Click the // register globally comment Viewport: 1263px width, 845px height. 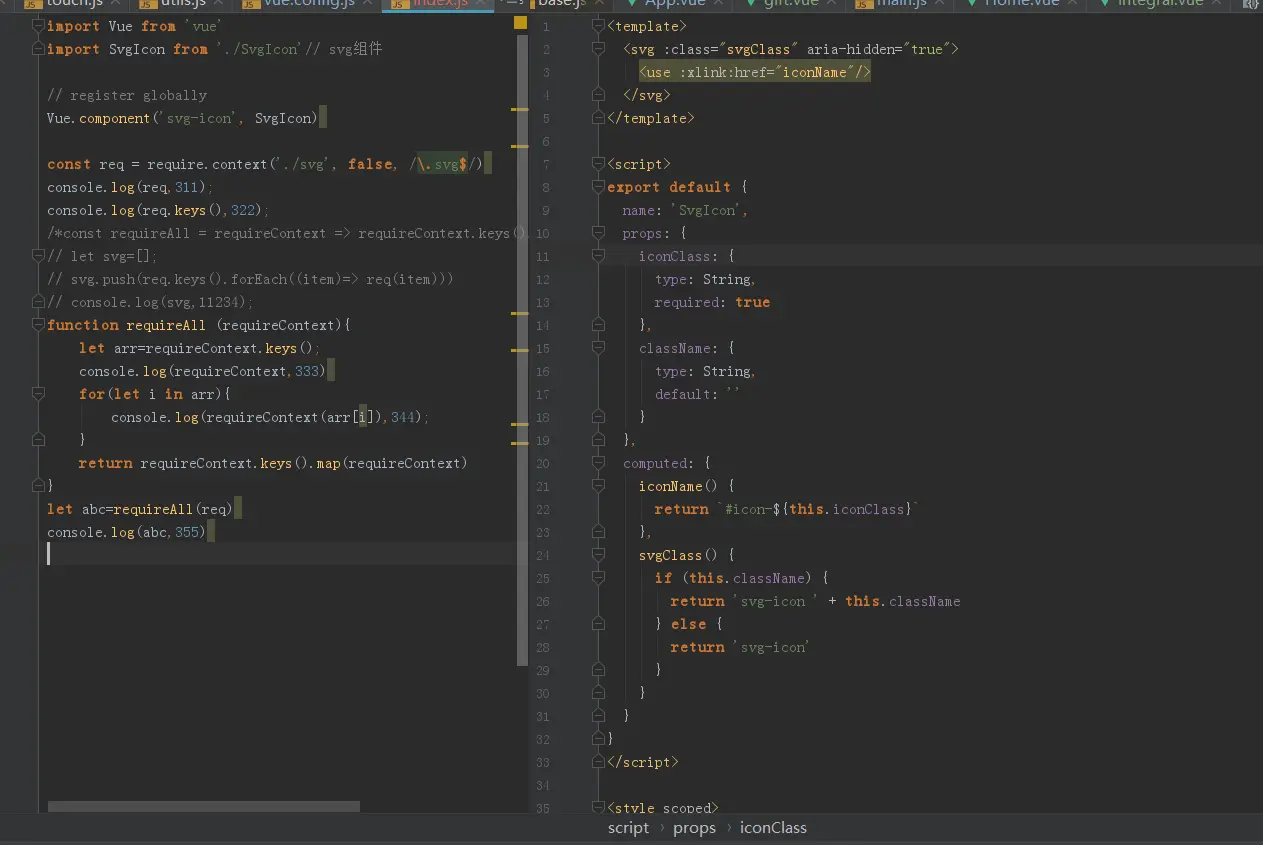(127, 95)
